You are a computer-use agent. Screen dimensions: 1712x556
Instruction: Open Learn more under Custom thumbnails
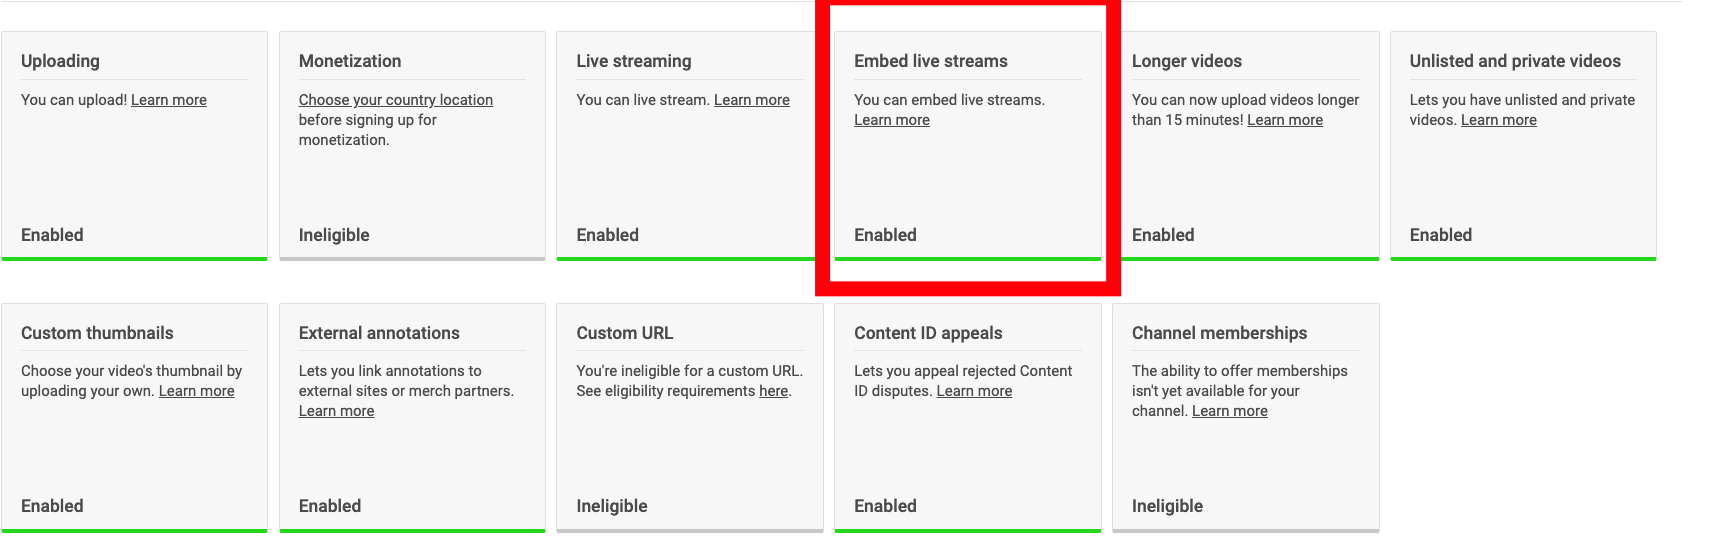point(197,391)
